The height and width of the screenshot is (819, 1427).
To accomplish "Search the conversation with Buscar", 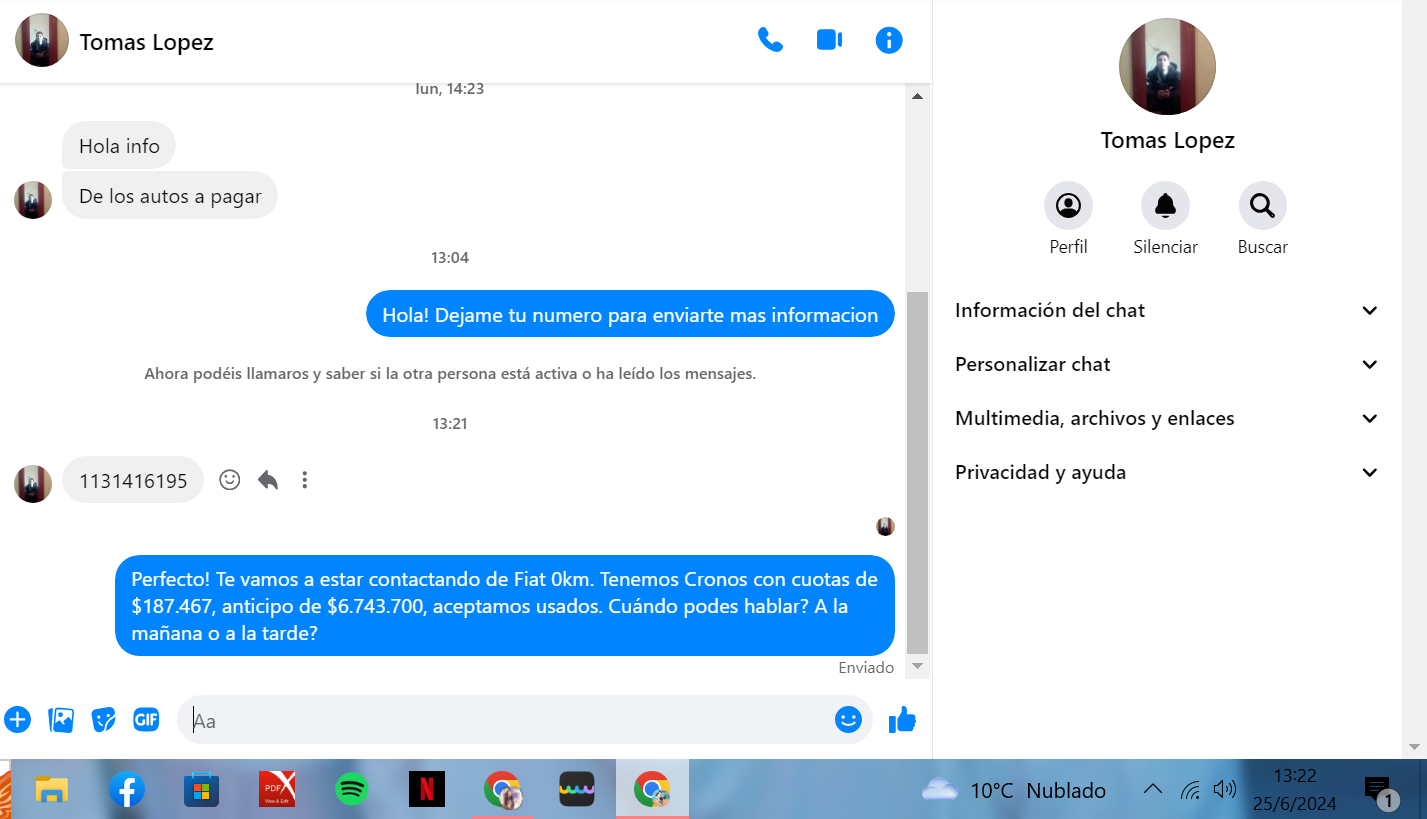I will tap(1262, 206).
